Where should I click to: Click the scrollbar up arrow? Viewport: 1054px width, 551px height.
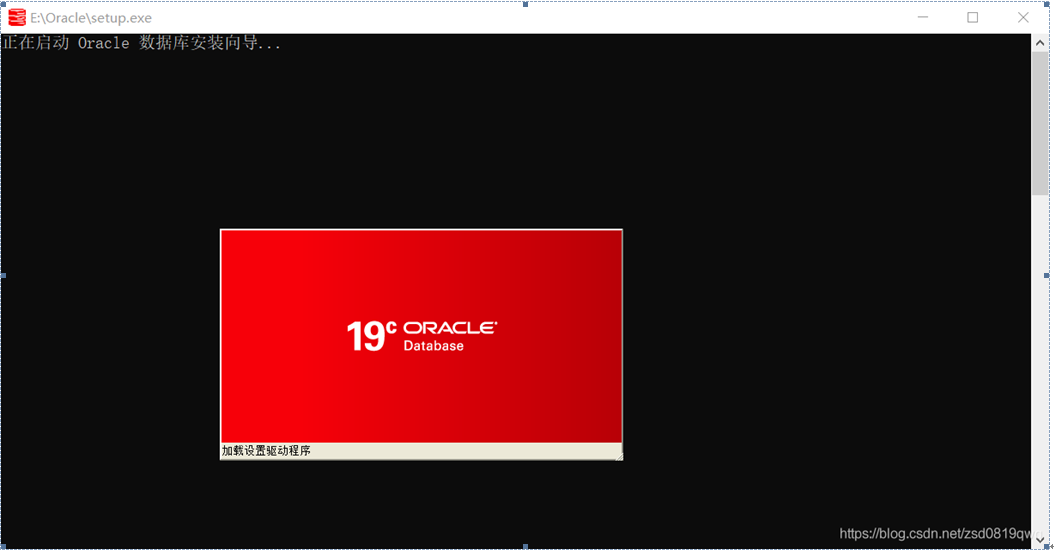click(1040, 43)
